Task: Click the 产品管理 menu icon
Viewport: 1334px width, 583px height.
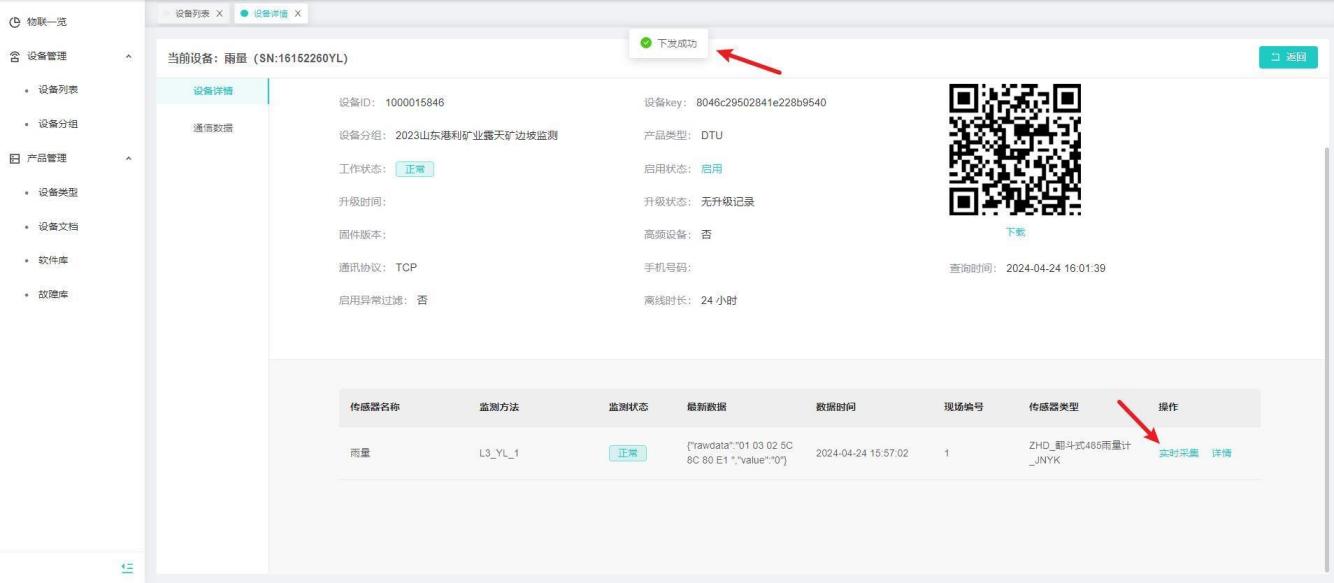Action: click(x=15, y=158)
